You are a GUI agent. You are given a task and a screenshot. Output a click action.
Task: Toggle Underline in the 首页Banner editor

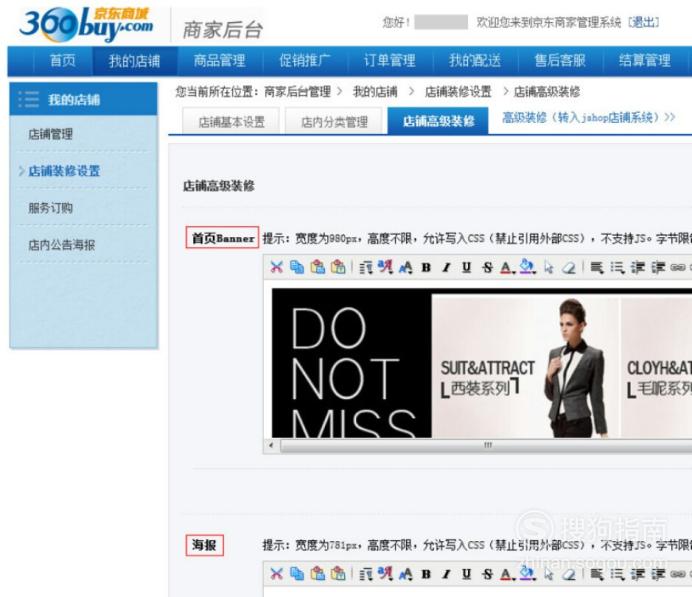466,267
